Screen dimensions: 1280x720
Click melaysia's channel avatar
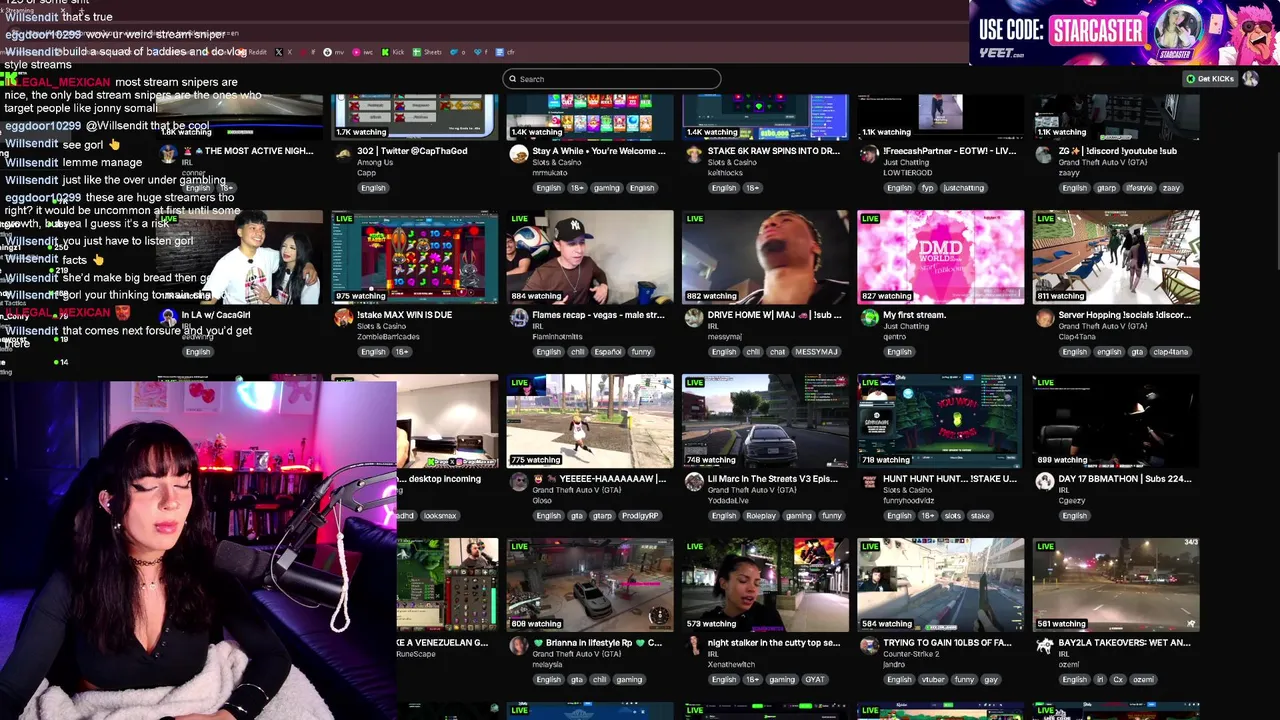click(518, 646)
